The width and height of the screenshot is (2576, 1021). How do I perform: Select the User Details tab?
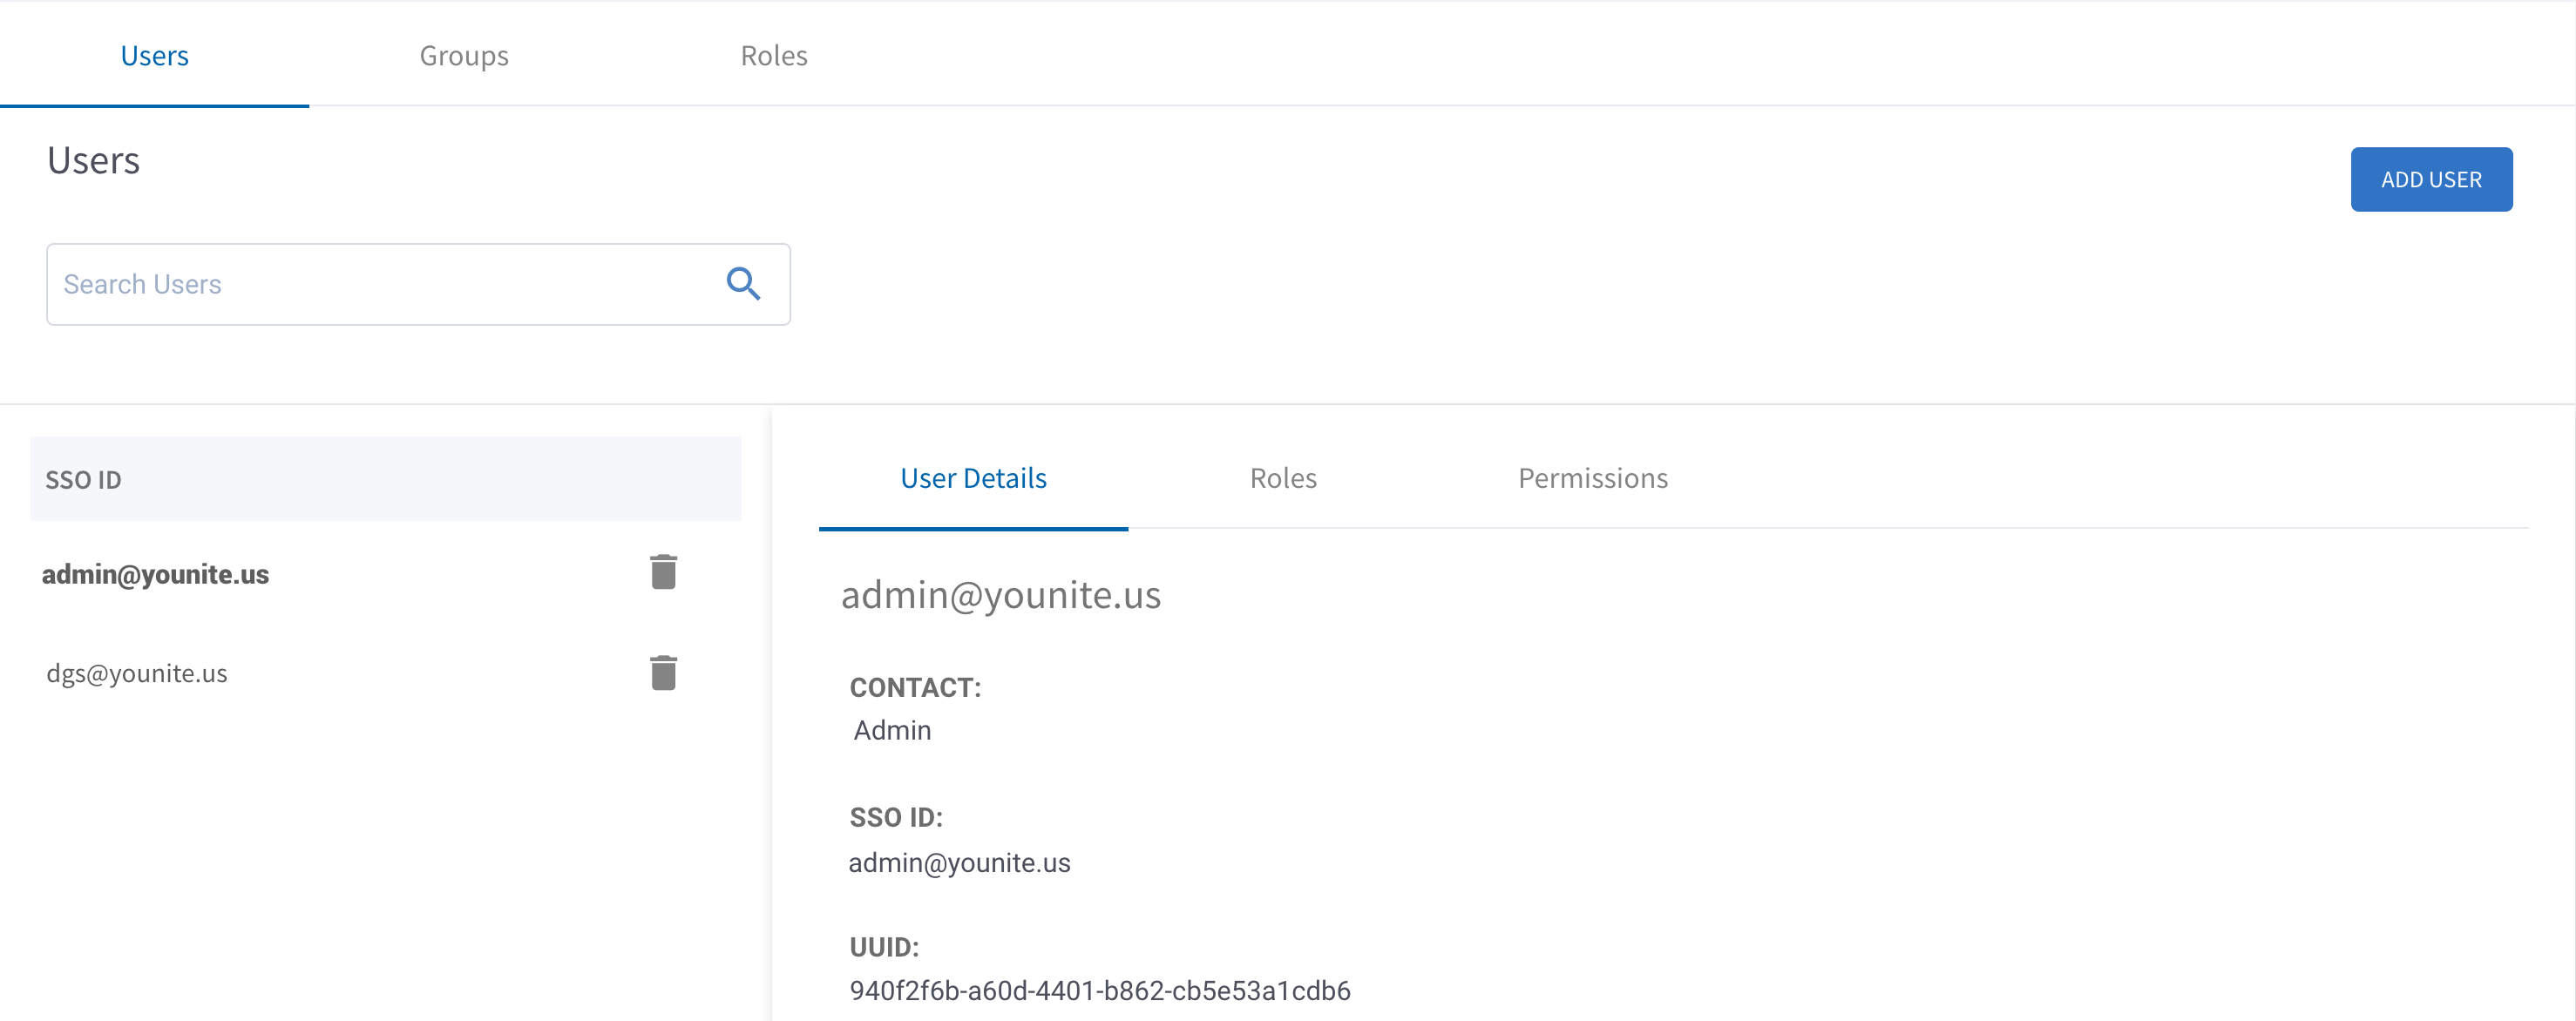[x=973, y=478]
